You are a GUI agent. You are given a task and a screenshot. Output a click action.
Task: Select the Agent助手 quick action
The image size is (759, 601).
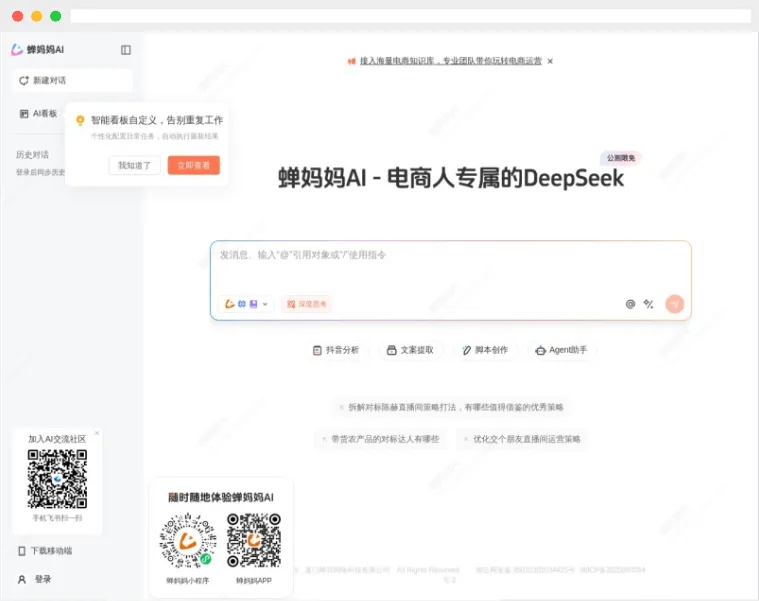(x=561, y=350)
